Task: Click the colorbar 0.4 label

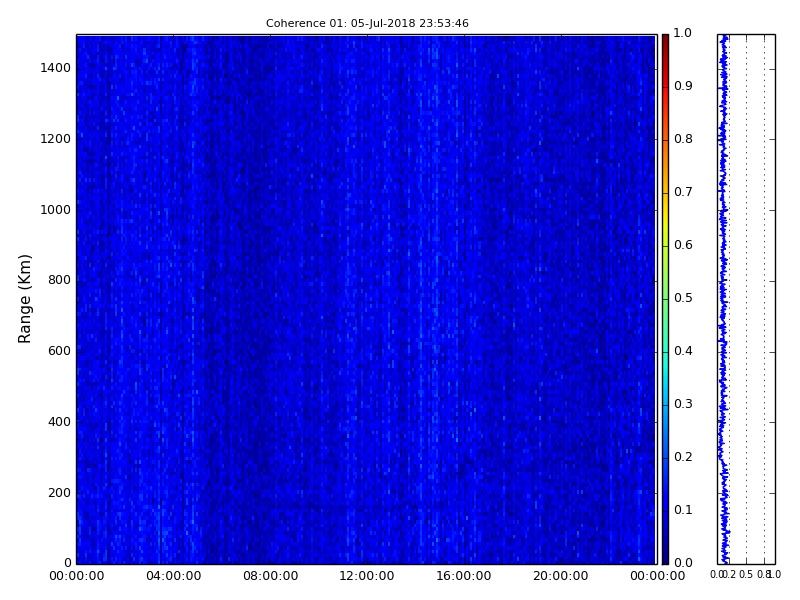Action: point(683,351)
